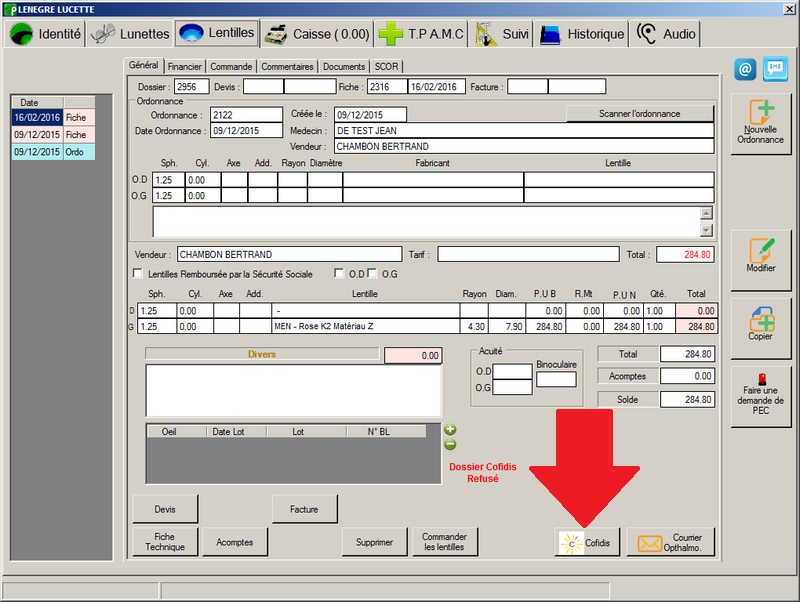The height and width of the screenshot is (602, 800).
Task: Click the Binoculaire acuité field
Action: click(x=556, y=379)
